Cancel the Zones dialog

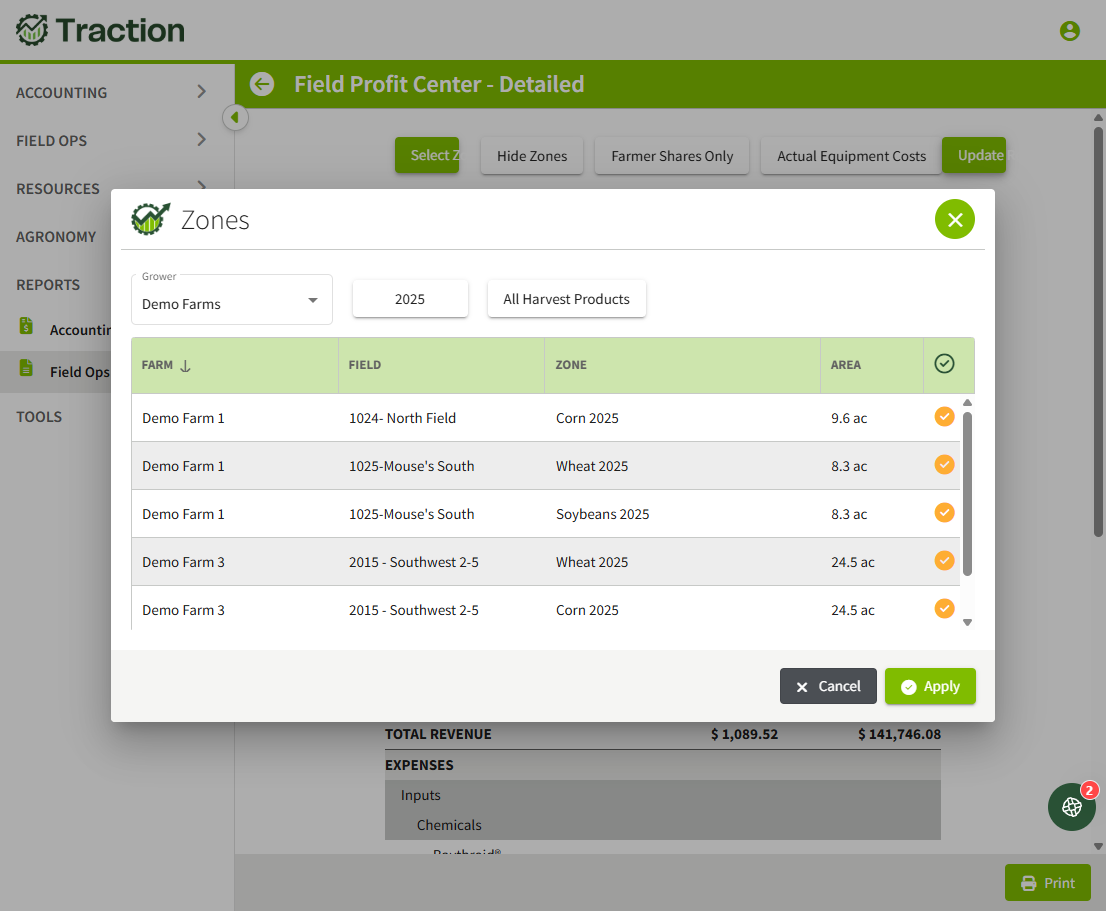tap(828, 686)
